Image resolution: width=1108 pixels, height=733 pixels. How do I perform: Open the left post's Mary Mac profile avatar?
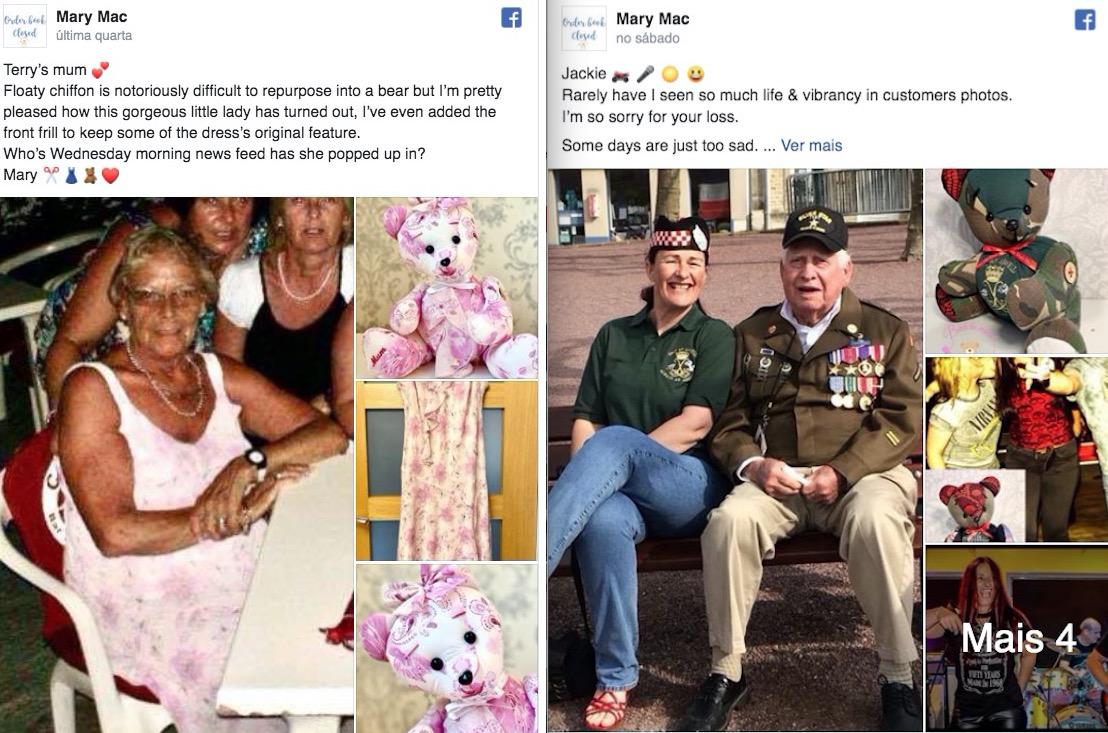(x=25, y=25)
